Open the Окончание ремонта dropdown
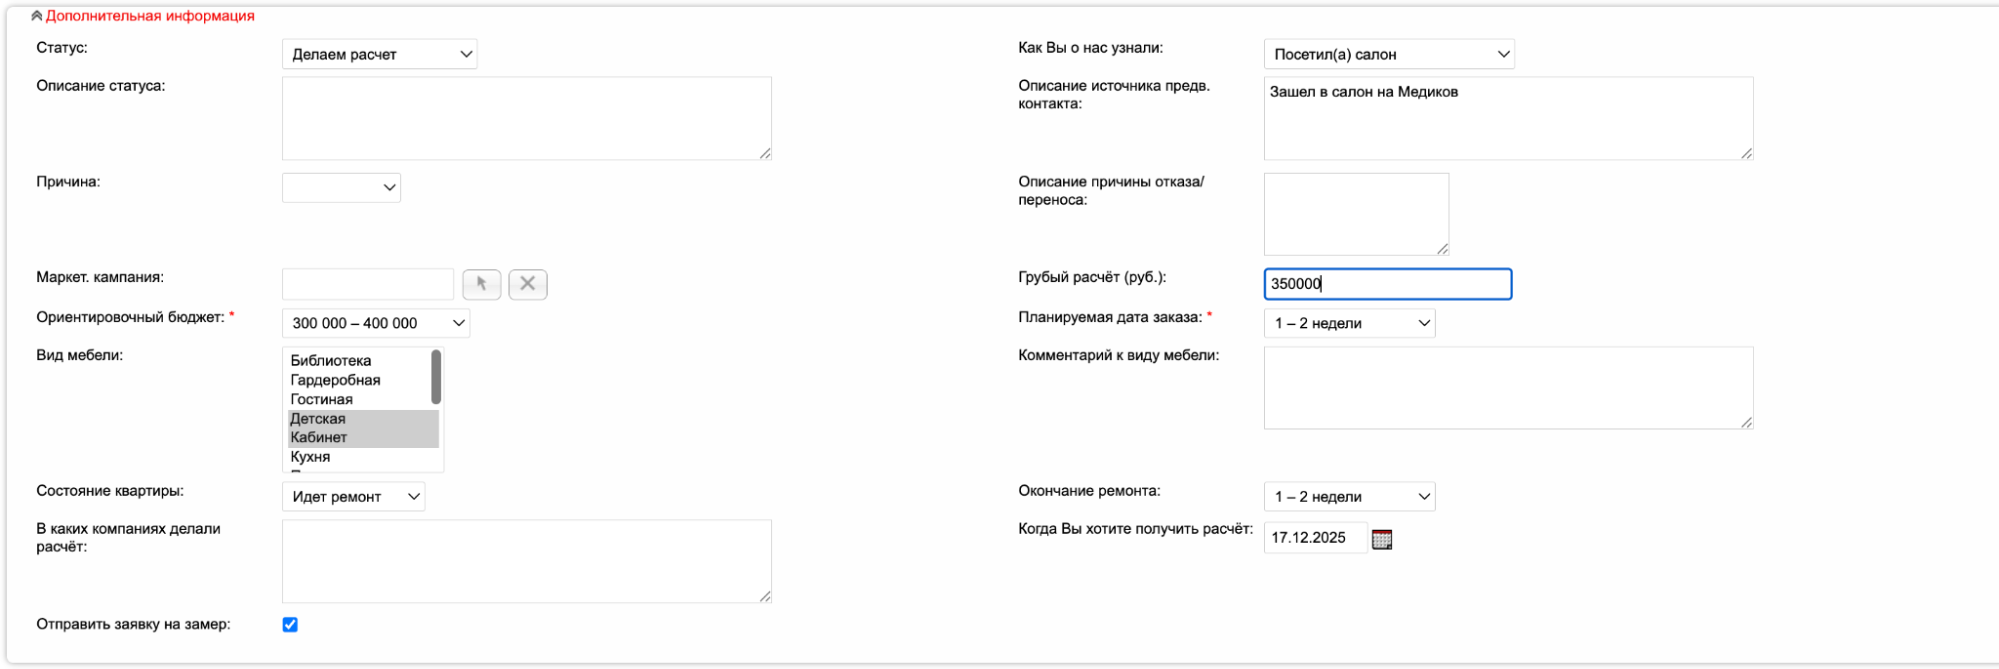The image size is (1999, 669). [x=1349, y=497]
